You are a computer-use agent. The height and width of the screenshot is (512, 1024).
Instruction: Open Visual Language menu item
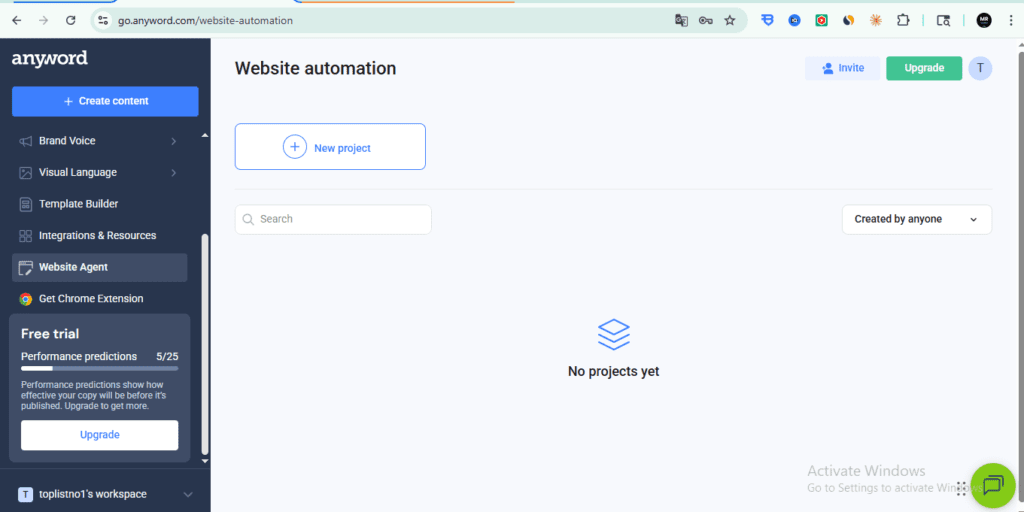pos(98,172)
